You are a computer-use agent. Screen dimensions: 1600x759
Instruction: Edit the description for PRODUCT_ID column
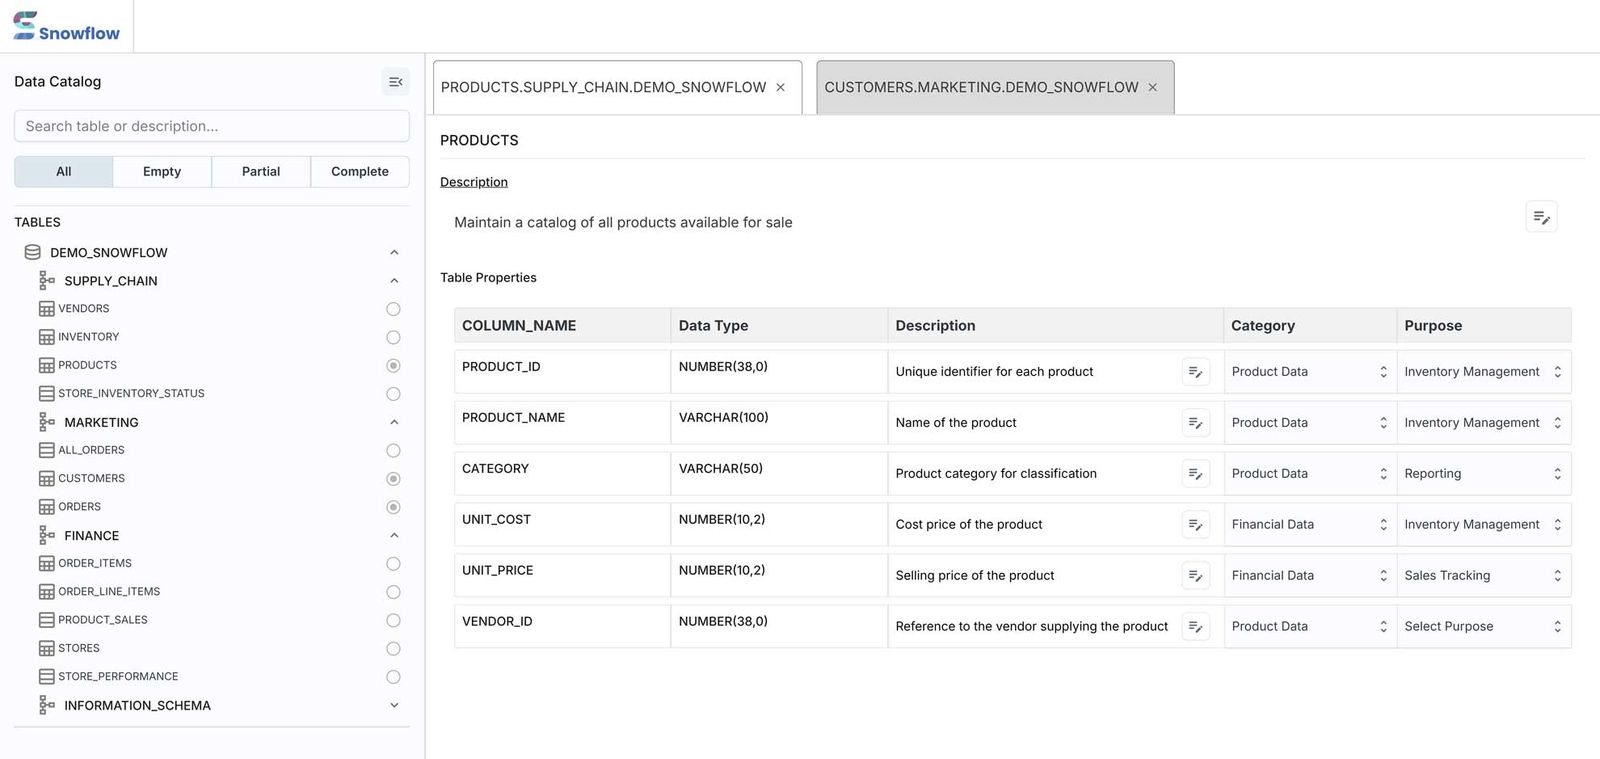(x=1196, y=371)
